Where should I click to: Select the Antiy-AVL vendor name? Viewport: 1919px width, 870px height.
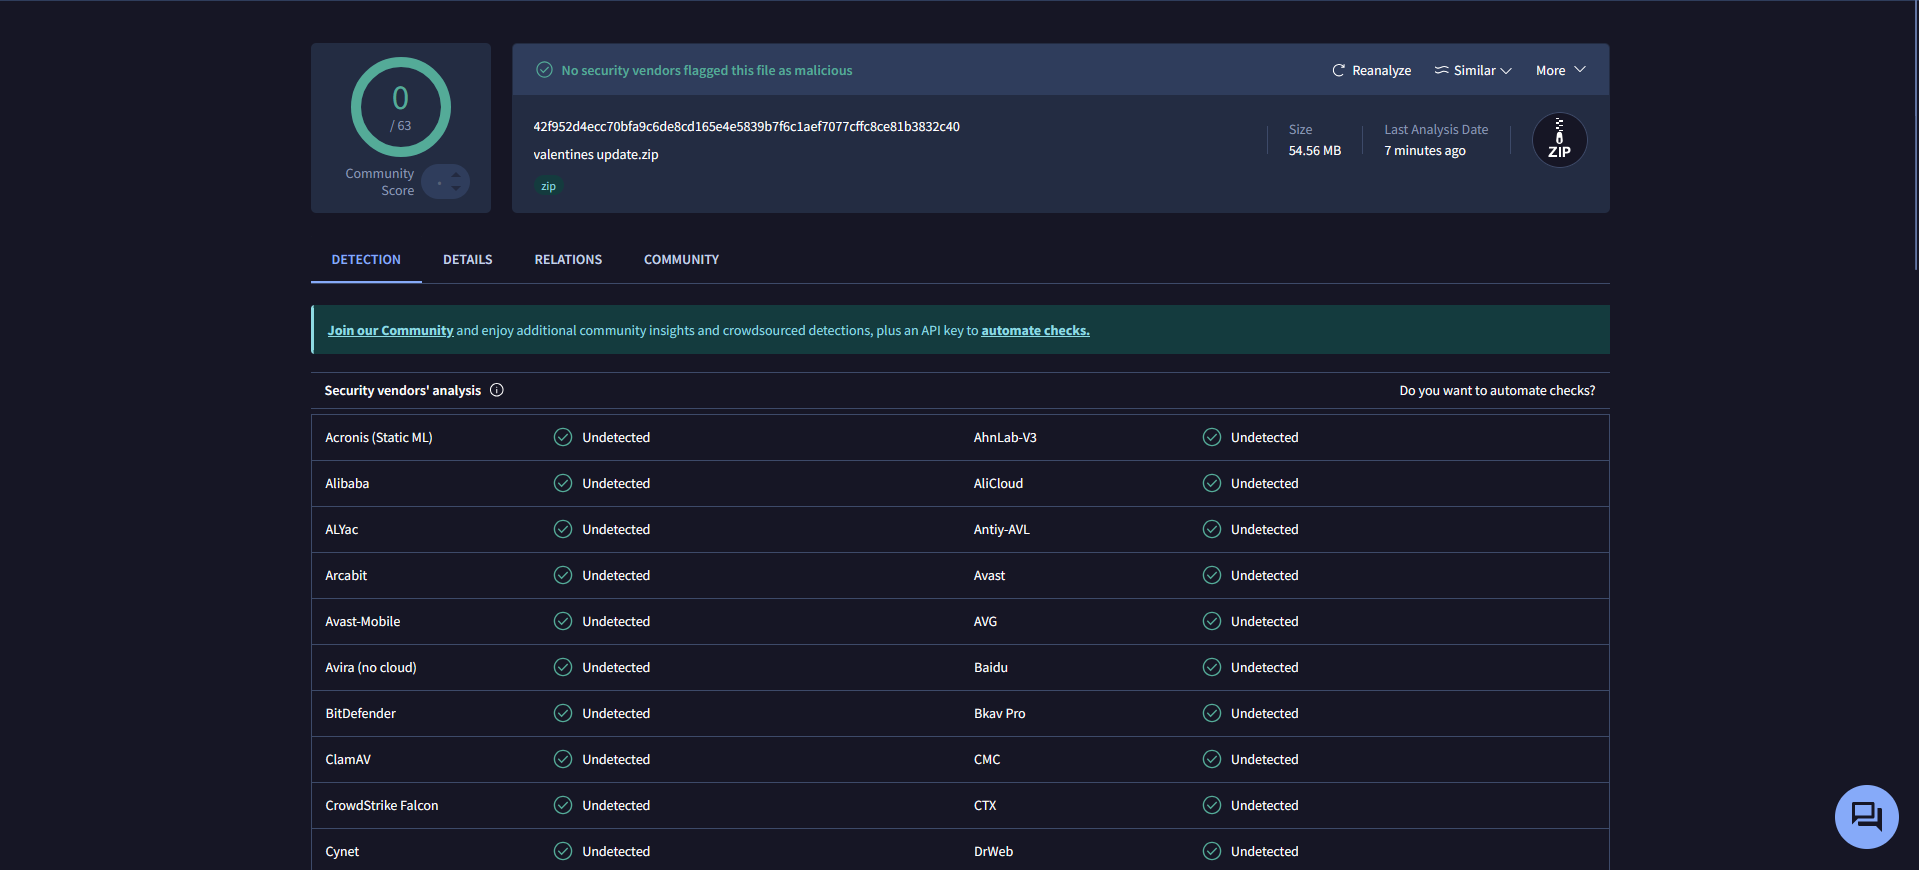click(x=1002, y=530)
